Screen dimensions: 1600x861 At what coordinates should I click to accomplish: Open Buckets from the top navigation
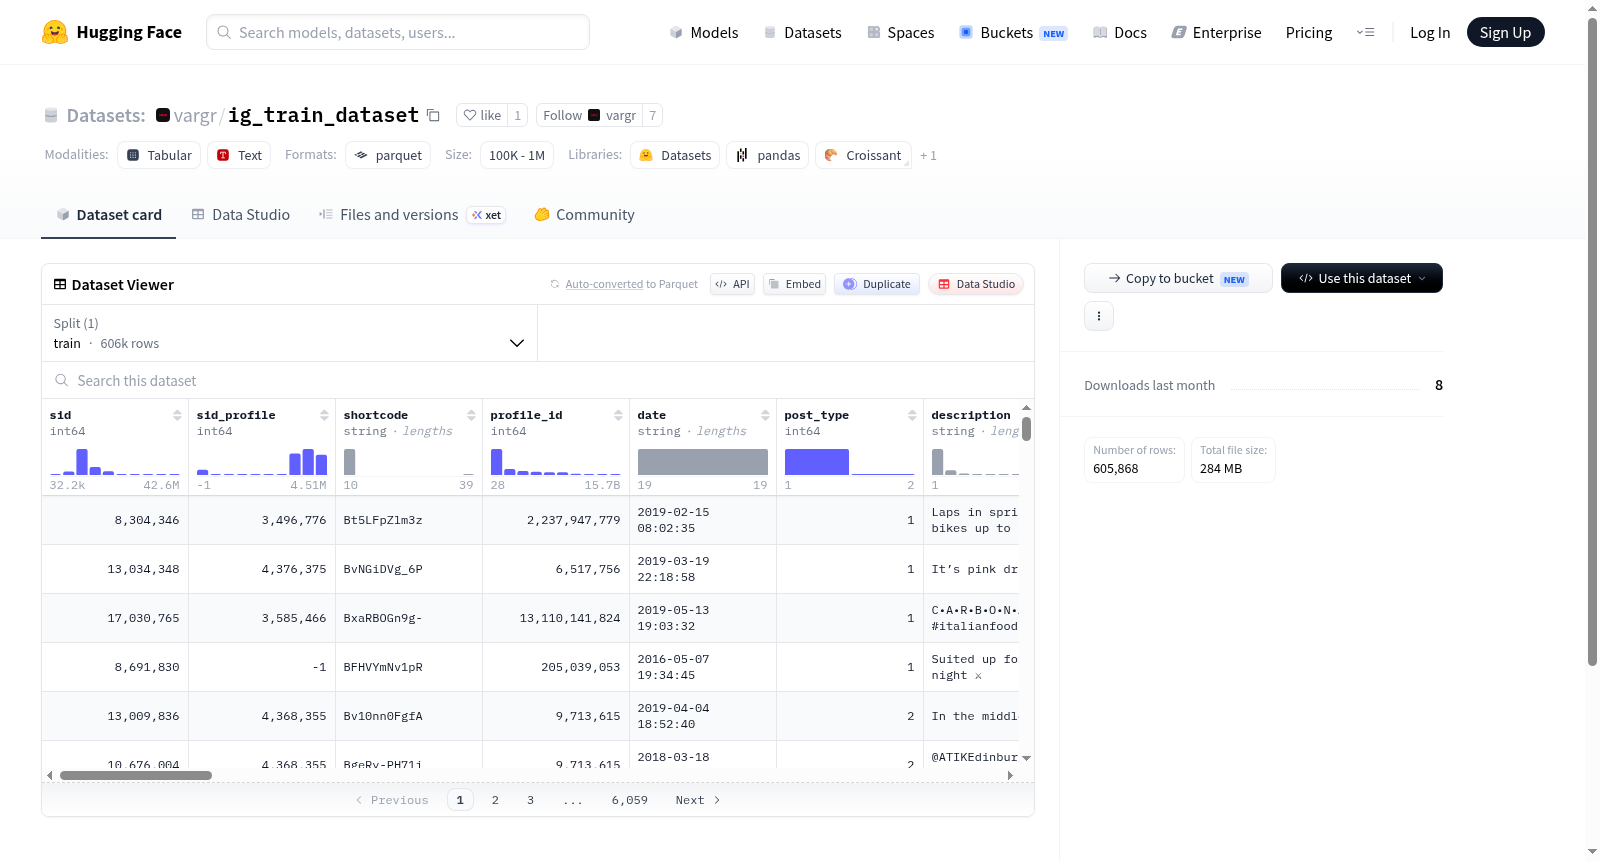coord(1013,32)
